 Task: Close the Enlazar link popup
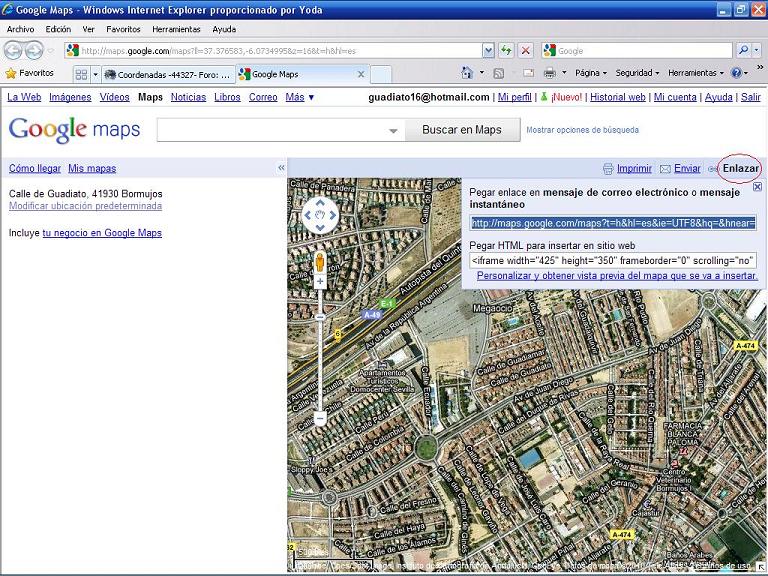pos(757,187)
